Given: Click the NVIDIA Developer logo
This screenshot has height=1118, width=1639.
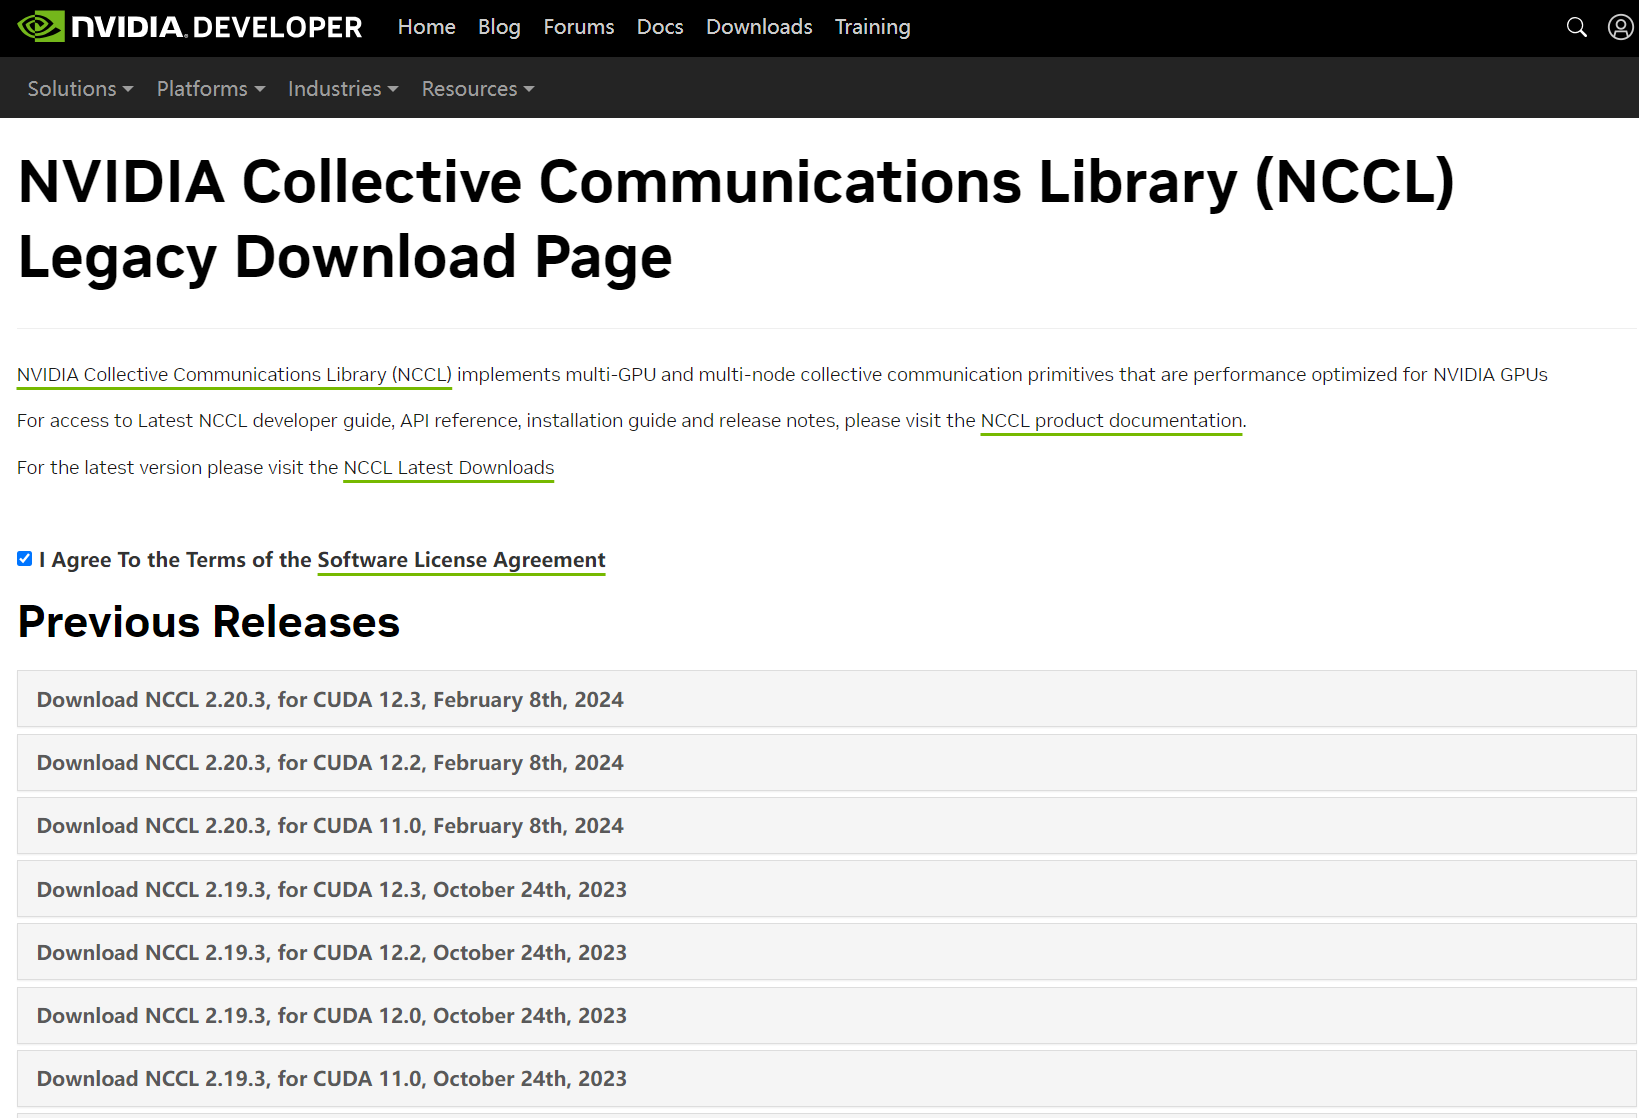Looking at the screenshot, I should coord(190,27).
